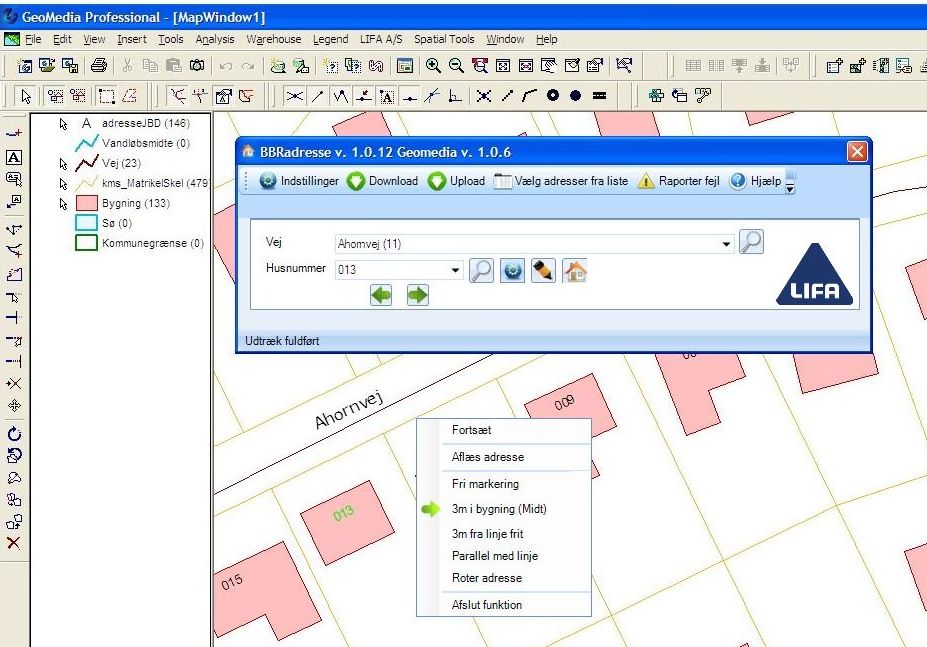
Task: Click the green right arrow next button
Action: (418, 295)
